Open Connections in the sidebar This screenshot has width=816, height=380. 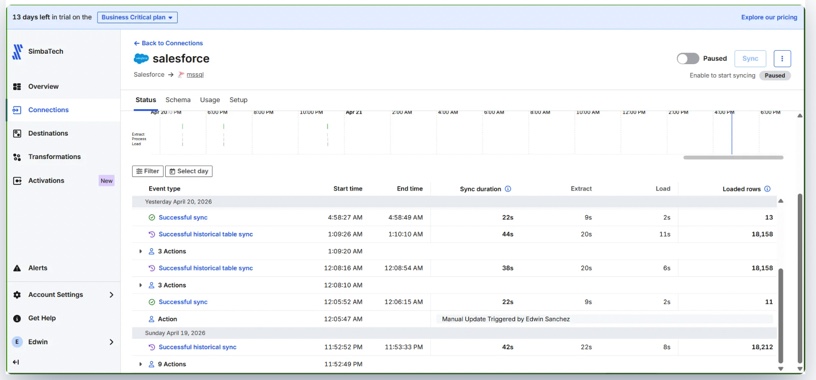click(48, 110)
